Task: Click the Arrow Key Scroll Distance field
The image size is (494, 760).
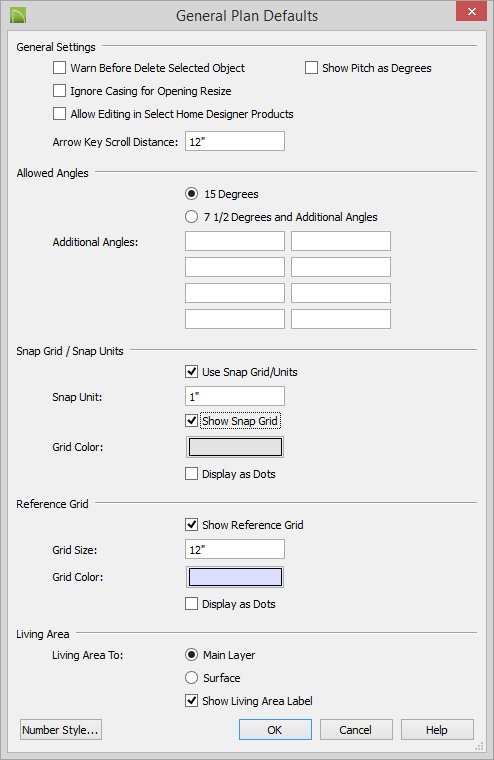Action: (235, 142)
